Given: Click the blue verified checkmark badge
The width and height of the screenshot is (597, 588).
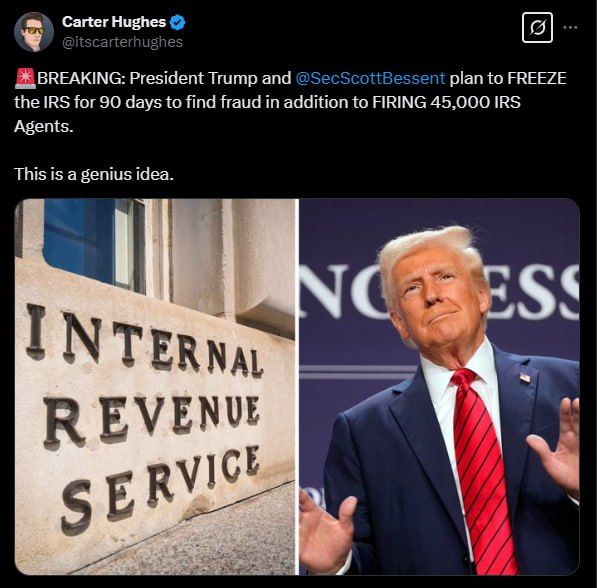Looking at the screenshot, I should [x=177, y=22].
